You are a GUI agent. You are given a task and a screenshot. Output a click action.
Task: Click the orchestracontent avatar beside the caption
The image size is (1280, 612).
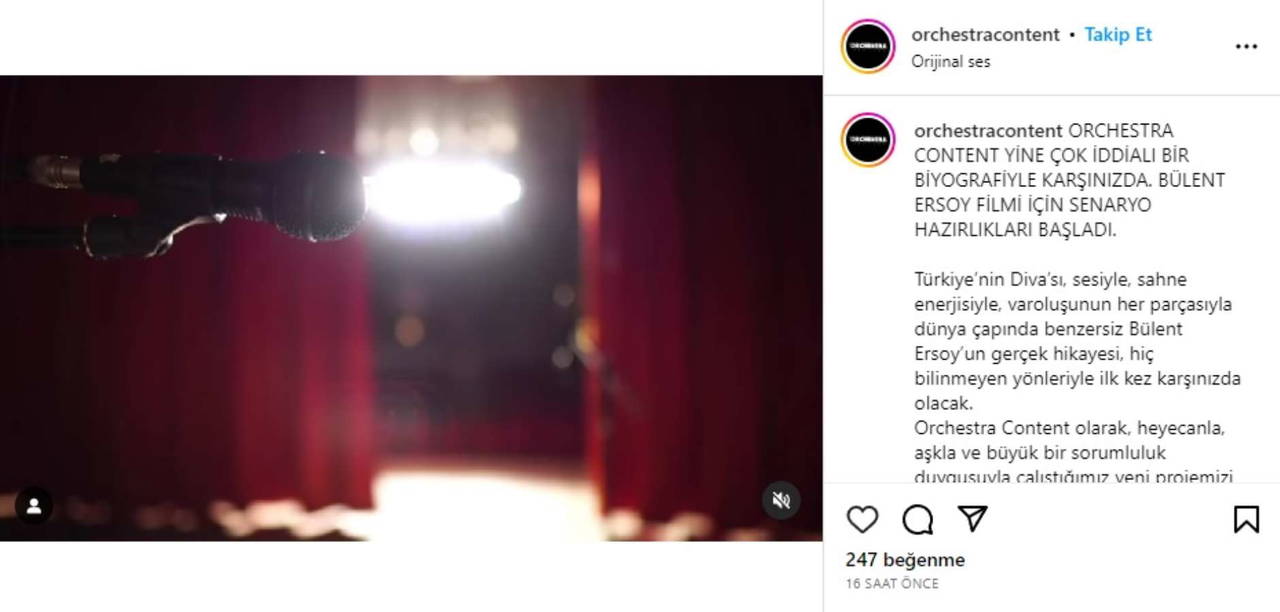point(868,139)
